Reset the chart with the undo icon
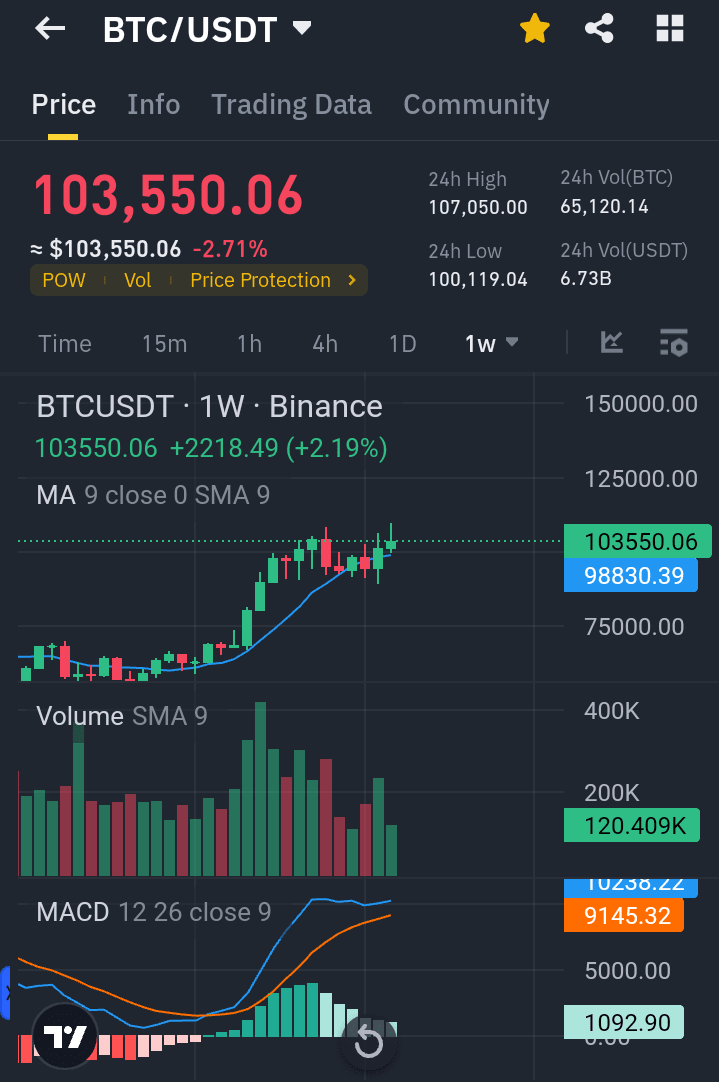 tap(369, 1043)
